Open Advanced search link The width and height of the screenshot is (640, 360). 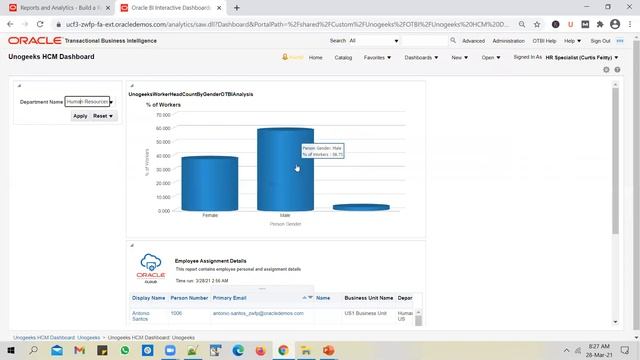click(473, 41)
